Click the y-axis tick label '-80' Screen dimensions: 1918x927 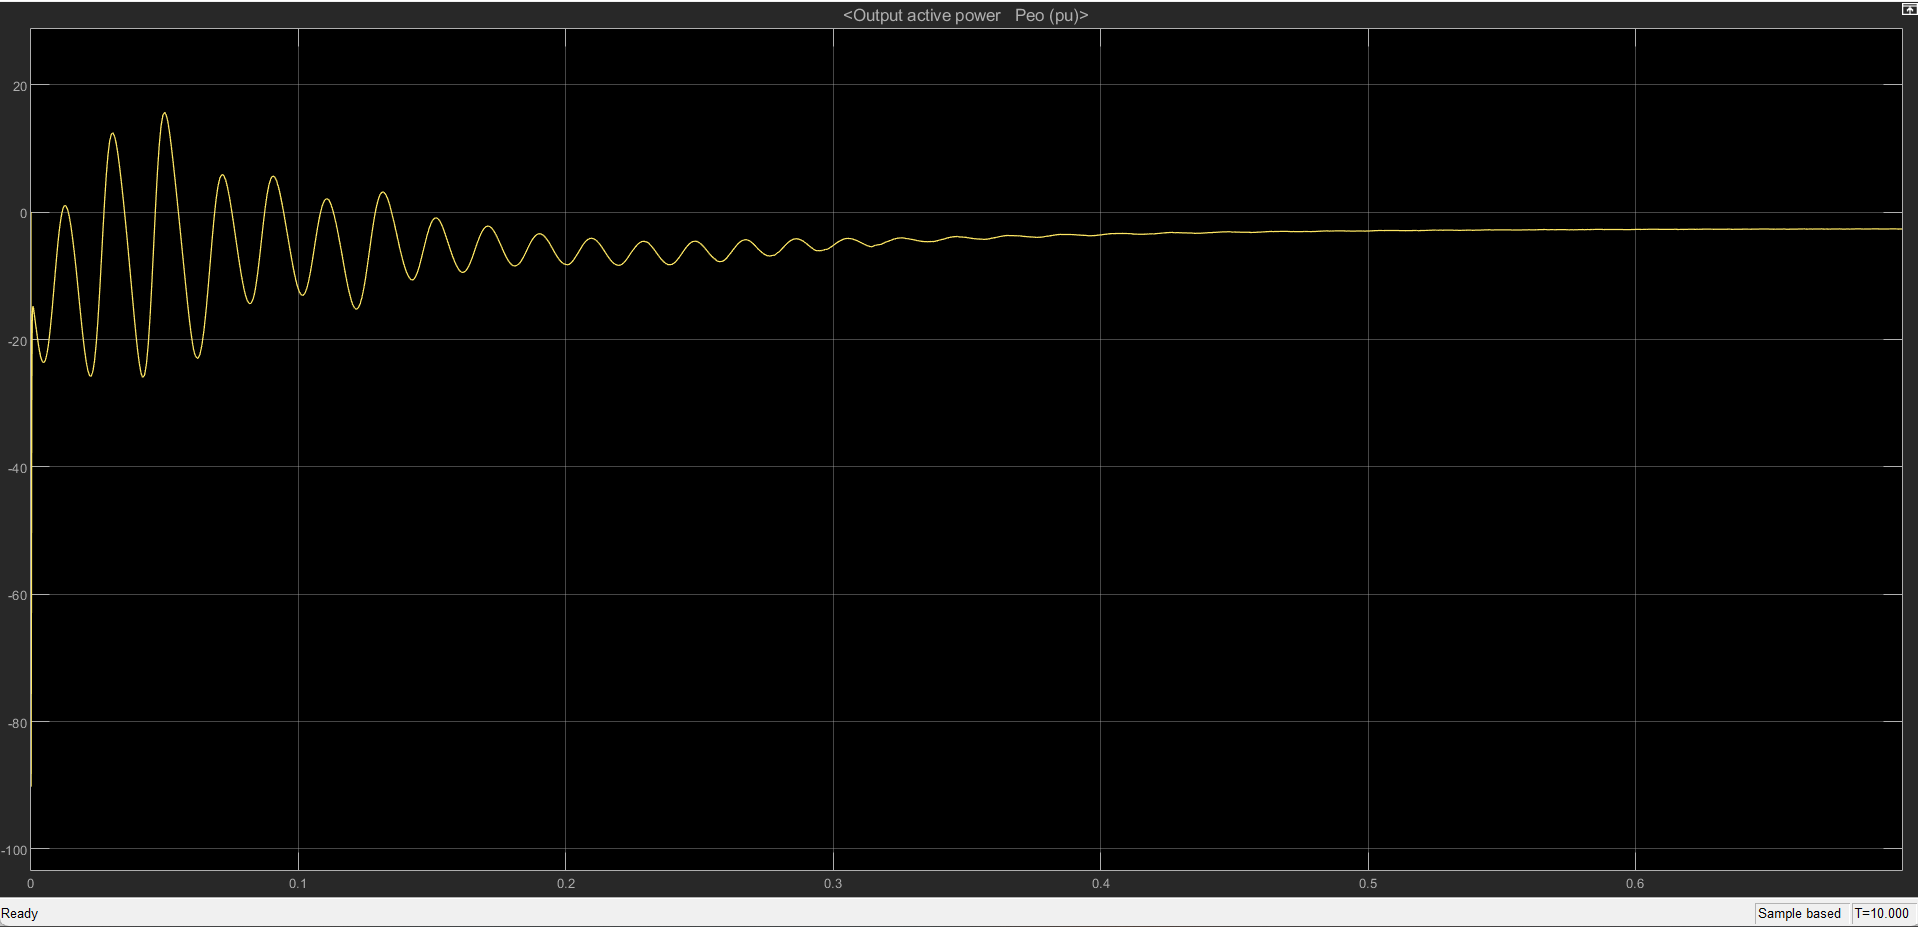17,723
